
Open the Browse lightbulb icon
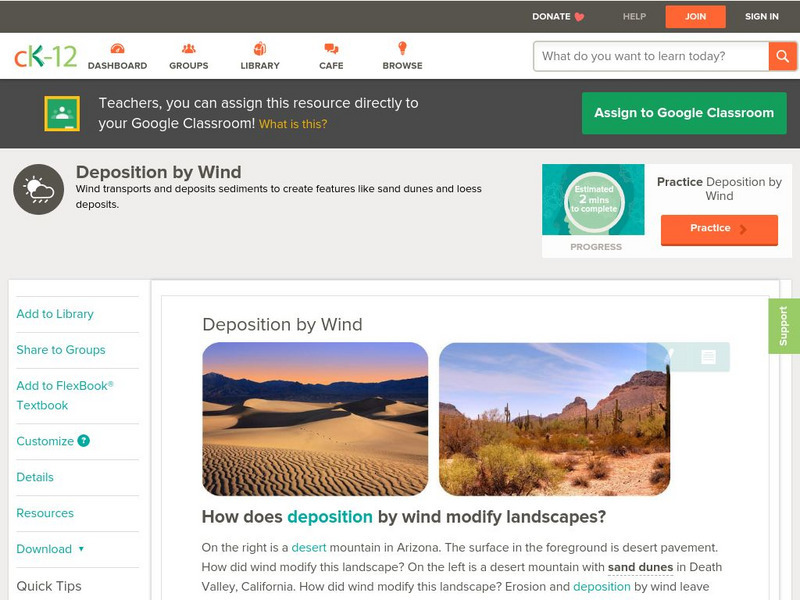click(x=402, y=48)
